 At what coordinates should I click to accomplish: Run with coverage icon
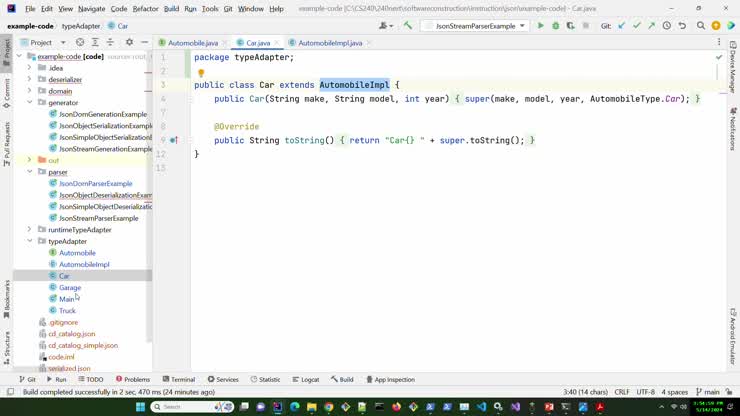click(x=571, y=26)
